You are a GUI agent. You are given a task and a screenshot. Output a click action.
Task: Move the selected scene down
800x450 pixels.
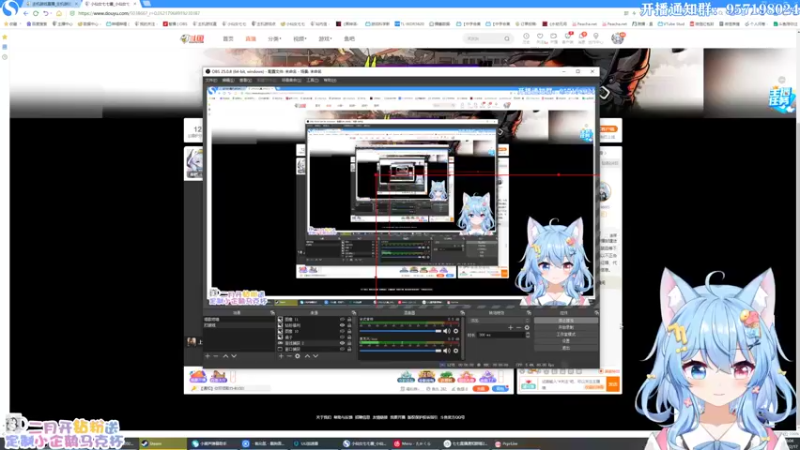click(x=234, y=356)
